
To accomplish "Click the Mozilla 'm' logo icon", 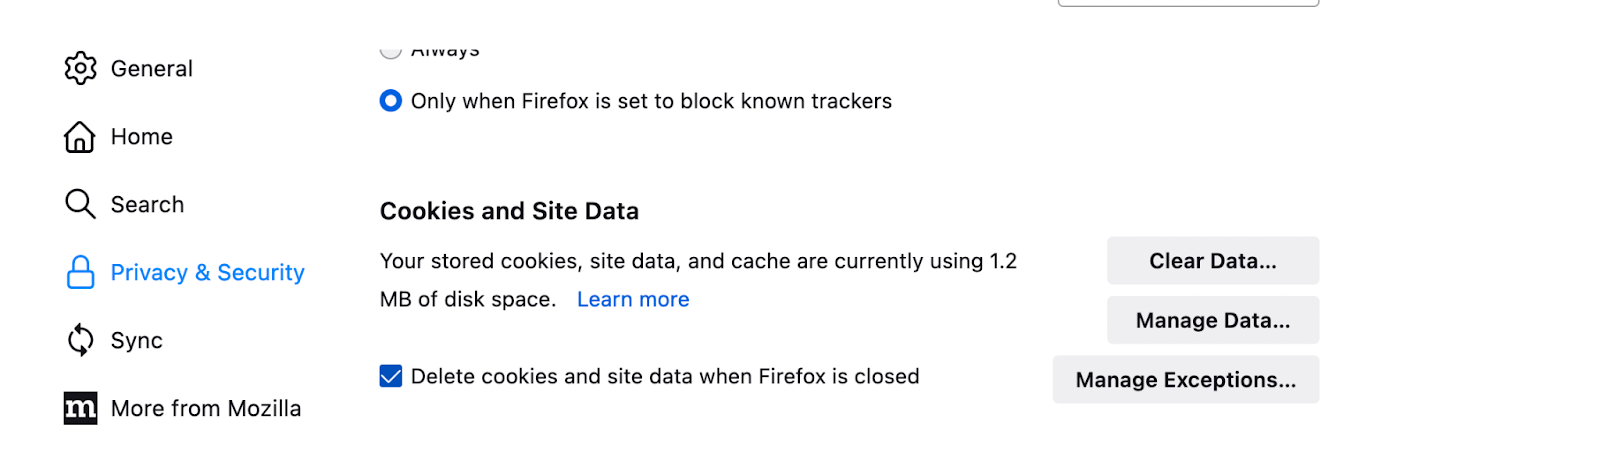I will 80,408.
